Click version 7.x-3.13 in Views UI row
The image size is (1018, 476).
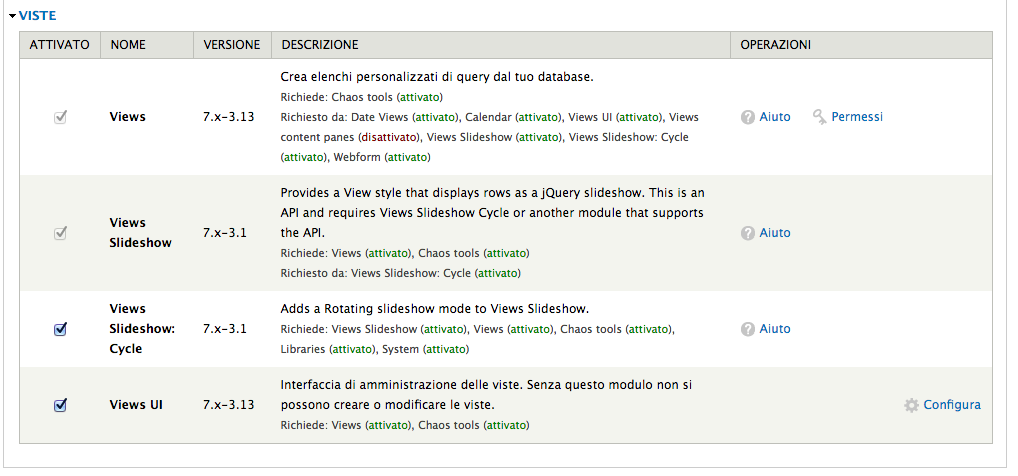click(229, 405)
